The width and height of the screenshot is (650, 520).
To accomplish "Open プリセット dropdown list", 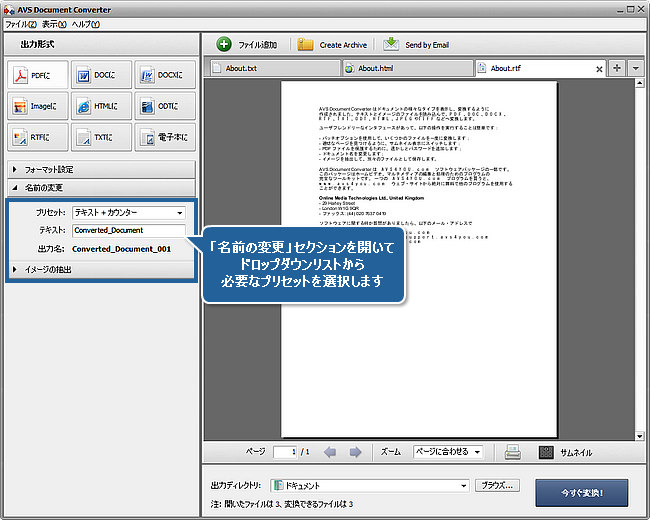I will coord(129,213).
